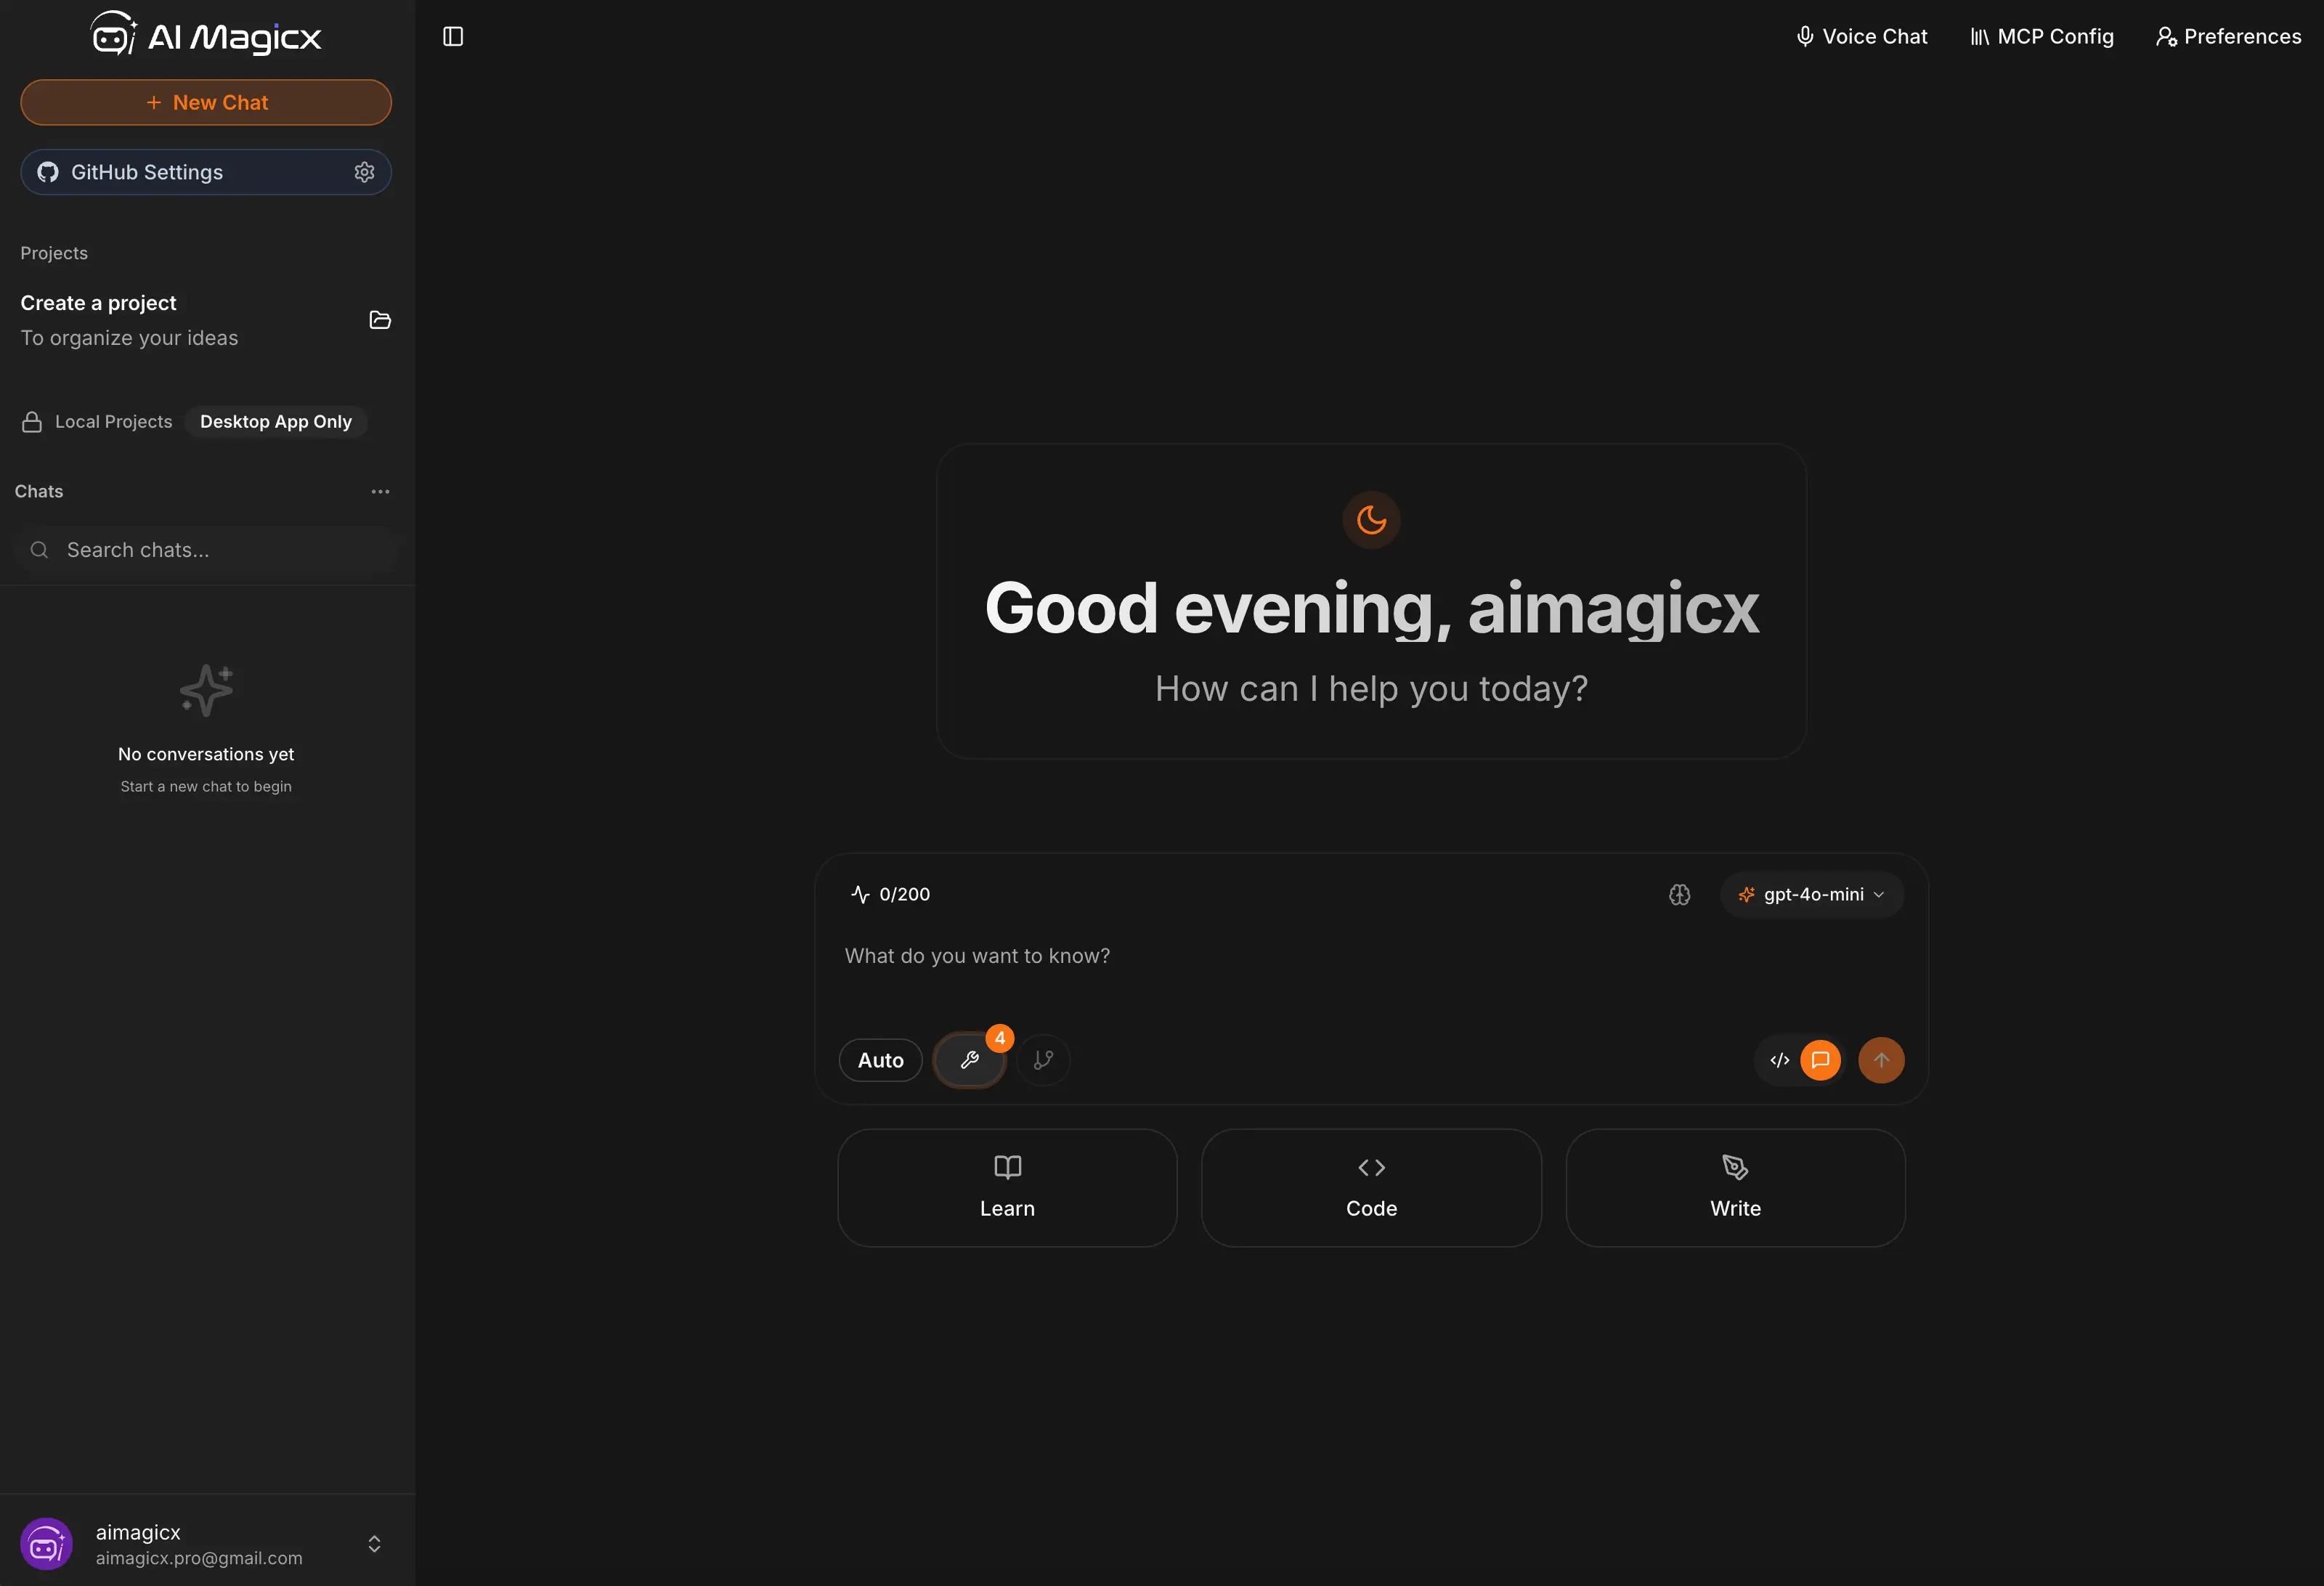Click the git branch icon
2324x1586 pixels.
(1043, 1060)
